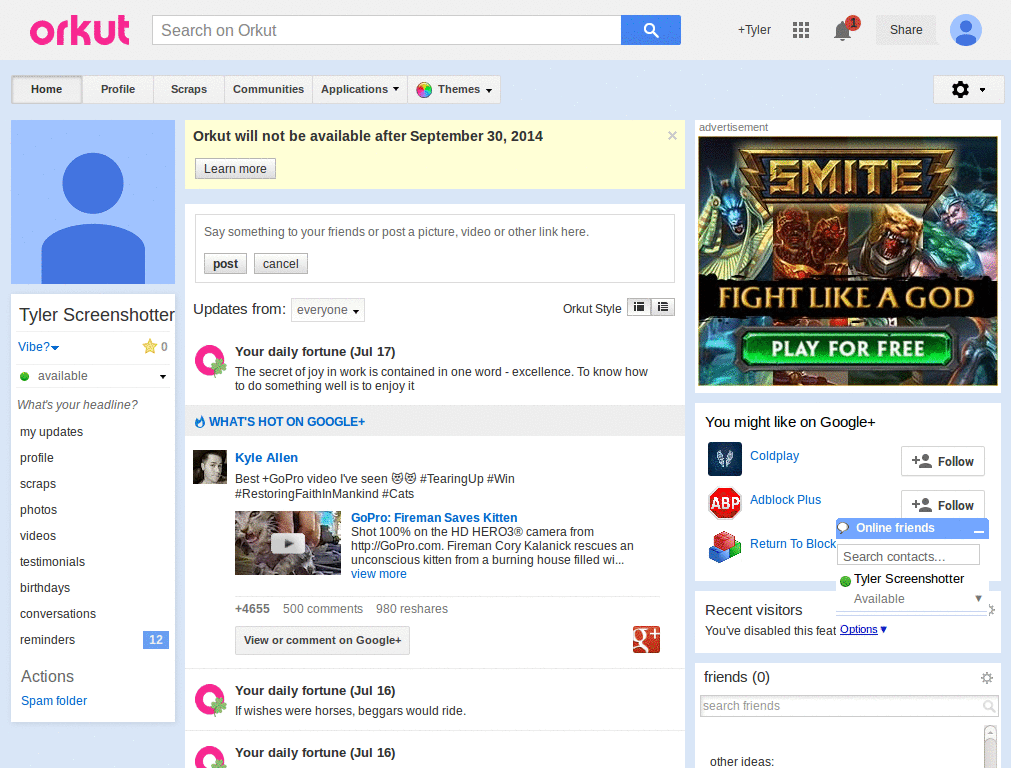The image size is (1024, 768).
Task: Click the Coldplay page avatar
Action: point(724,458)
